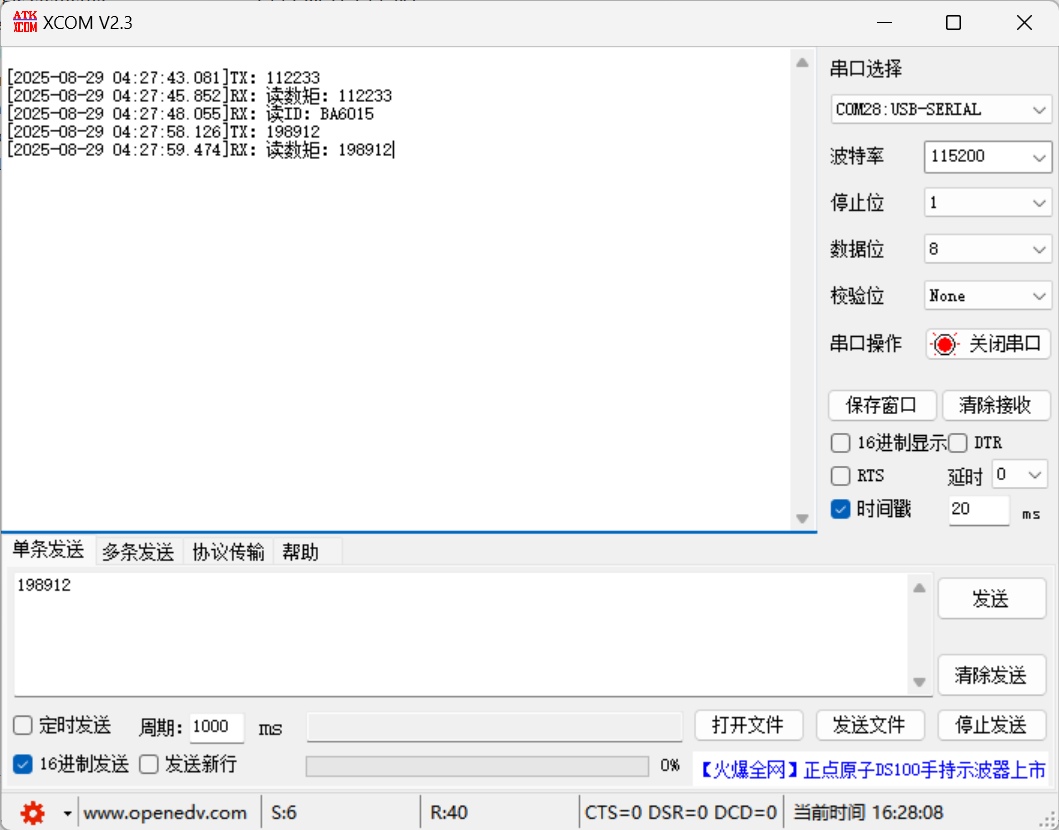Viewport: 1059px width, 830px height.
Task: Click the 清除发送 button
Action: click(x=991, y=675)
